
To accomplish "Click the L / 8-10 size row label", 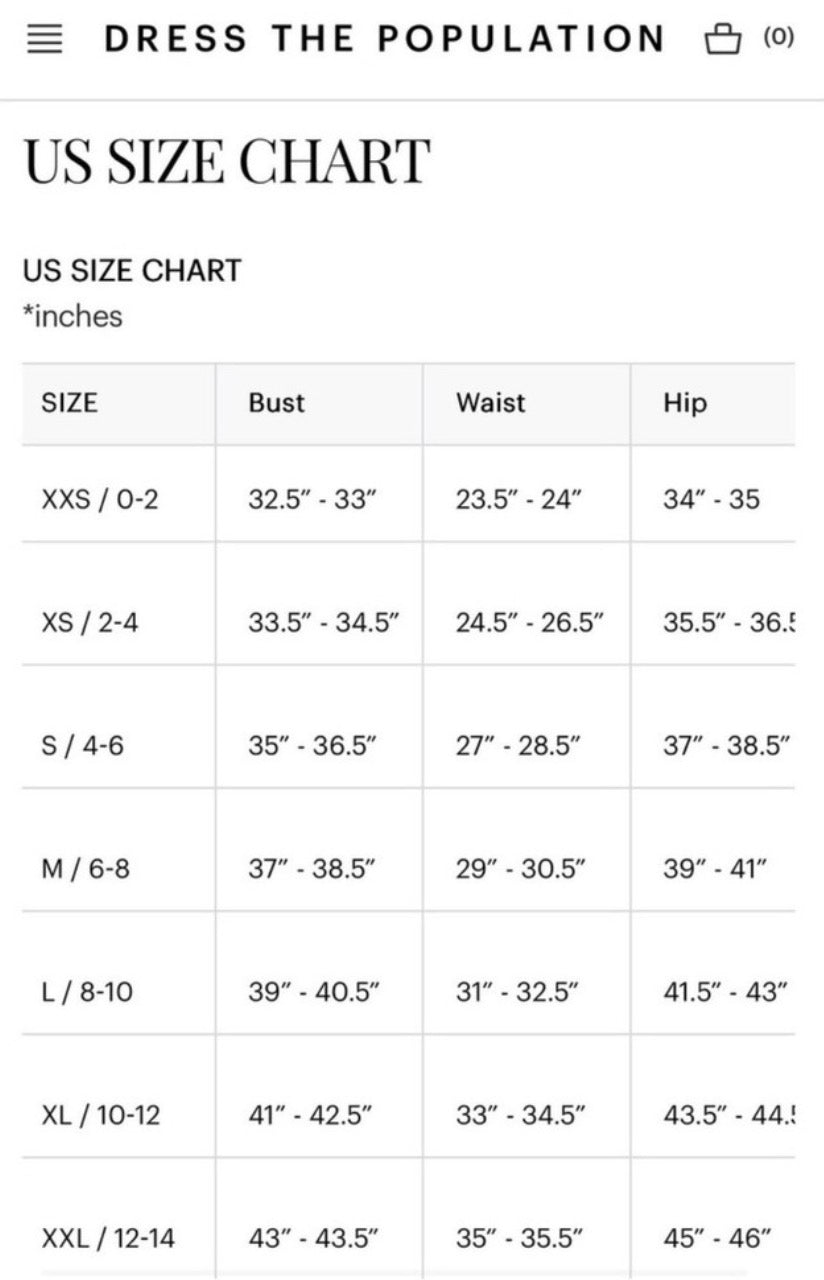I will (x=87, y=992).
